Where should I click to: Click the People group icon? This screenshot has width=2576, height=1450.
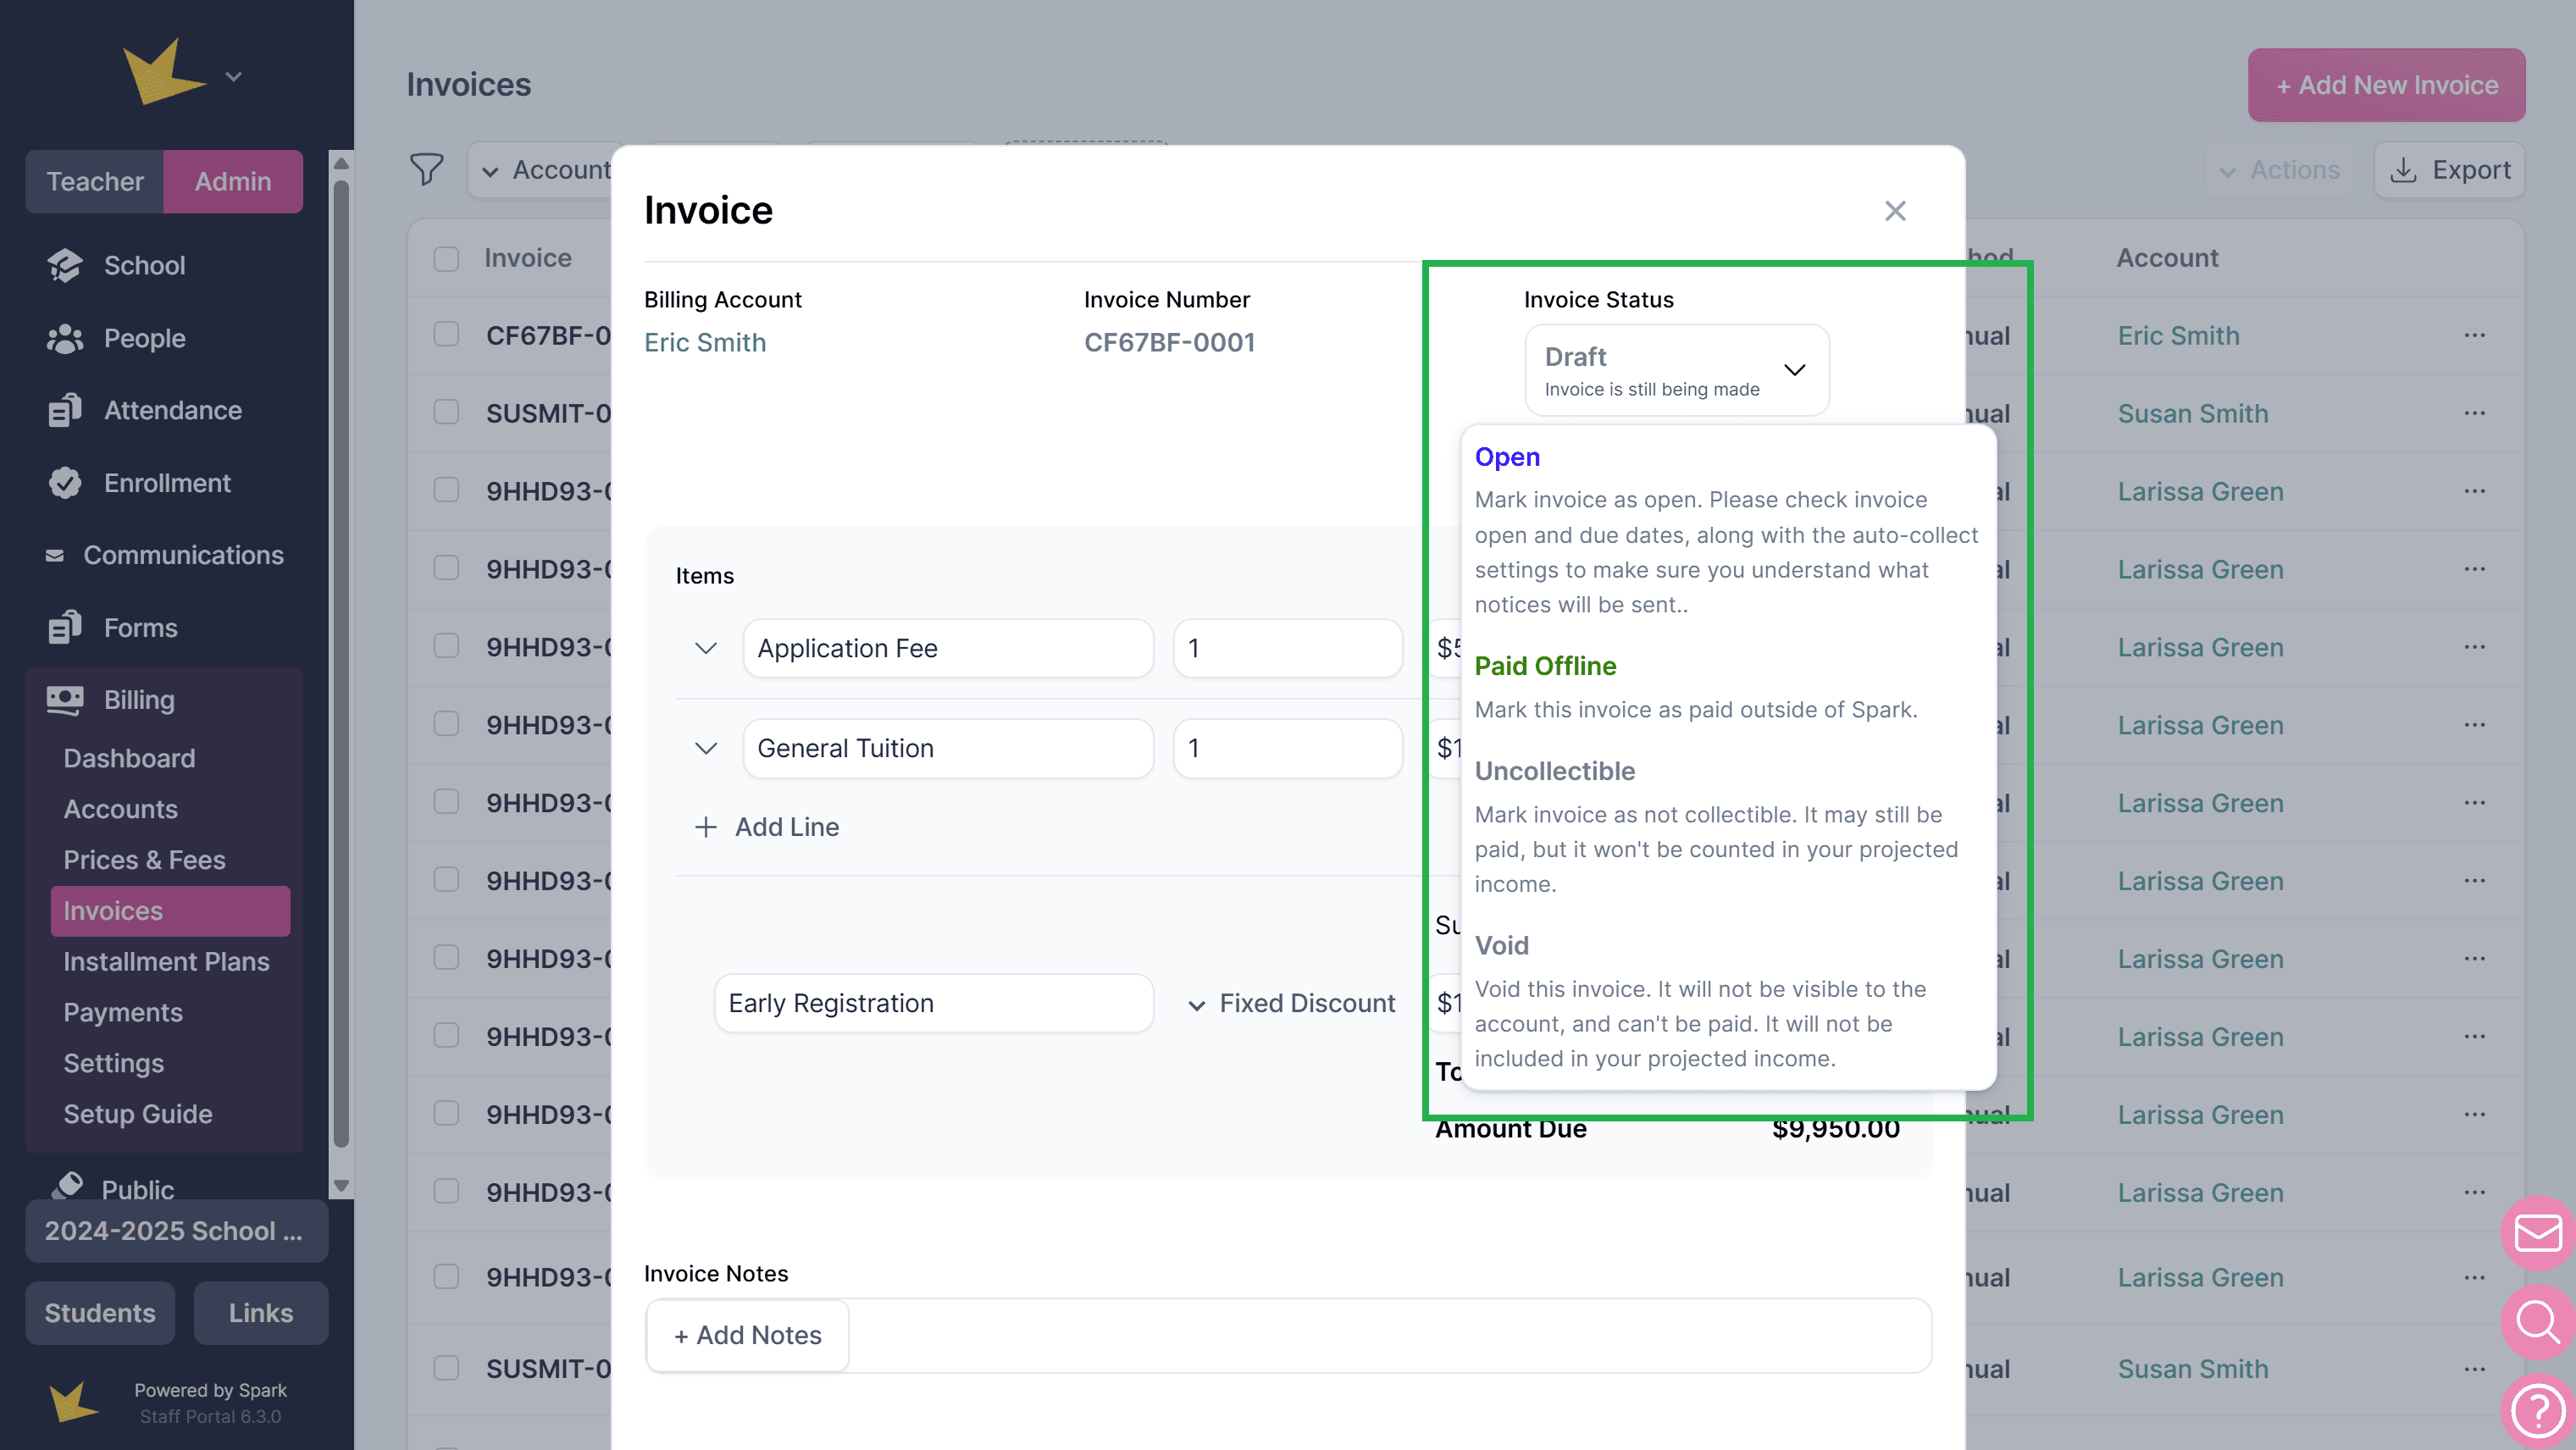pos(65,339)
